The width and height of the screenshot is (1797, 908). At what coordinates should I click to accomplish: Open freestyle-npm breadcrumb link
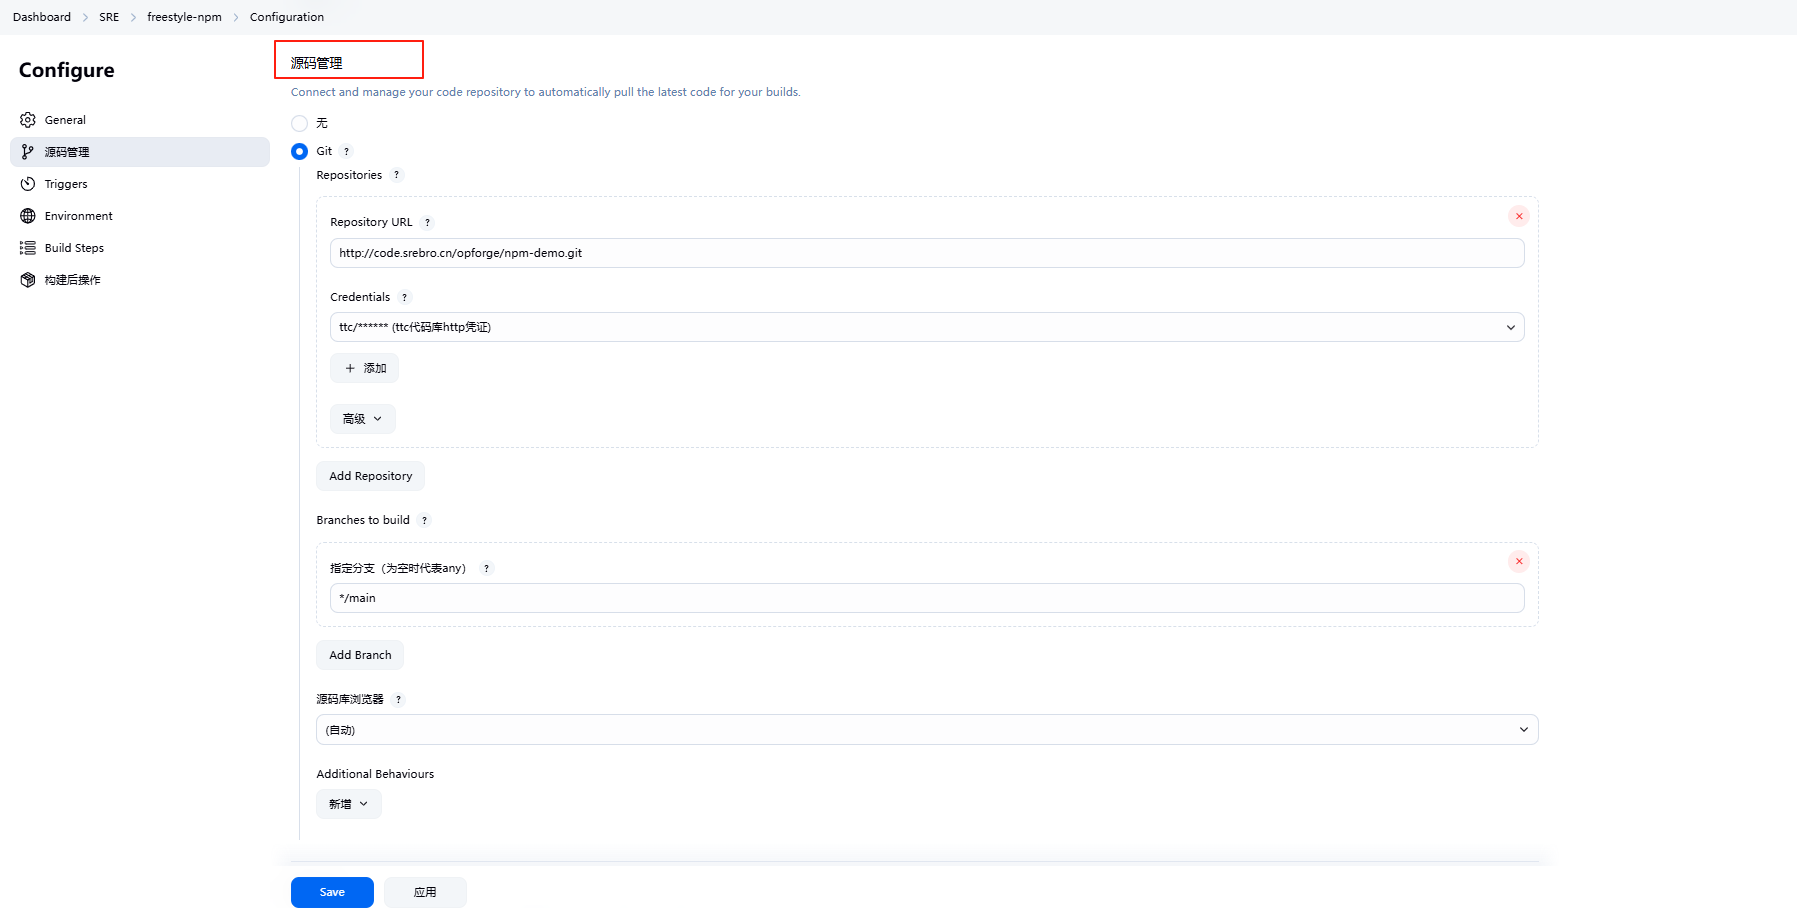[184, 17]
